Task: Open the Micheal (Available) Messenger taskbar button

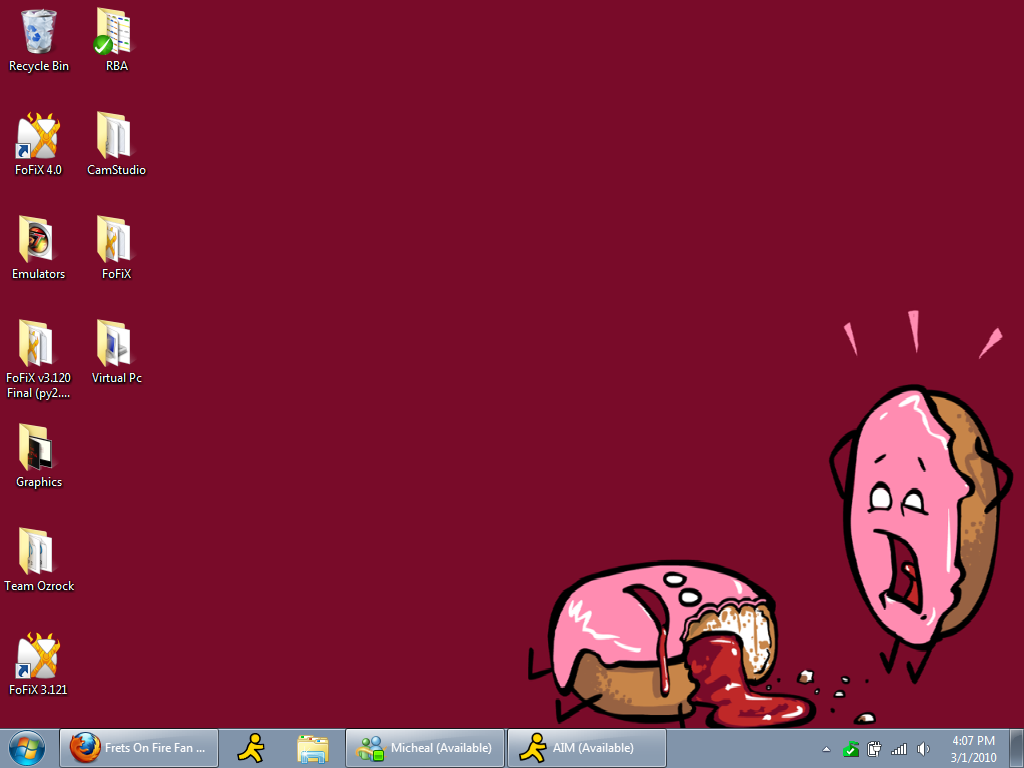Action: (x=425, y=748)
